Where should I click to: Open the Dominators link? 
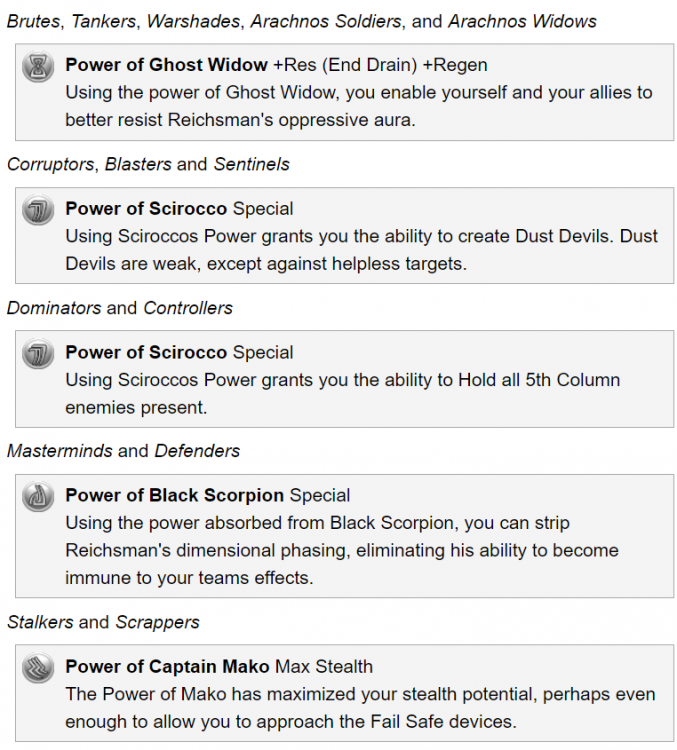point(53,308)
